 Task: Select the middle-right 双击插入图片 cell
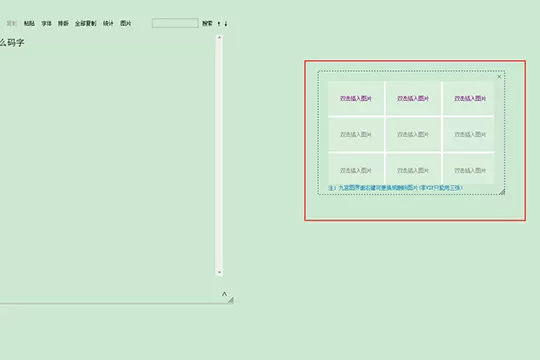[x=469, y=134]
